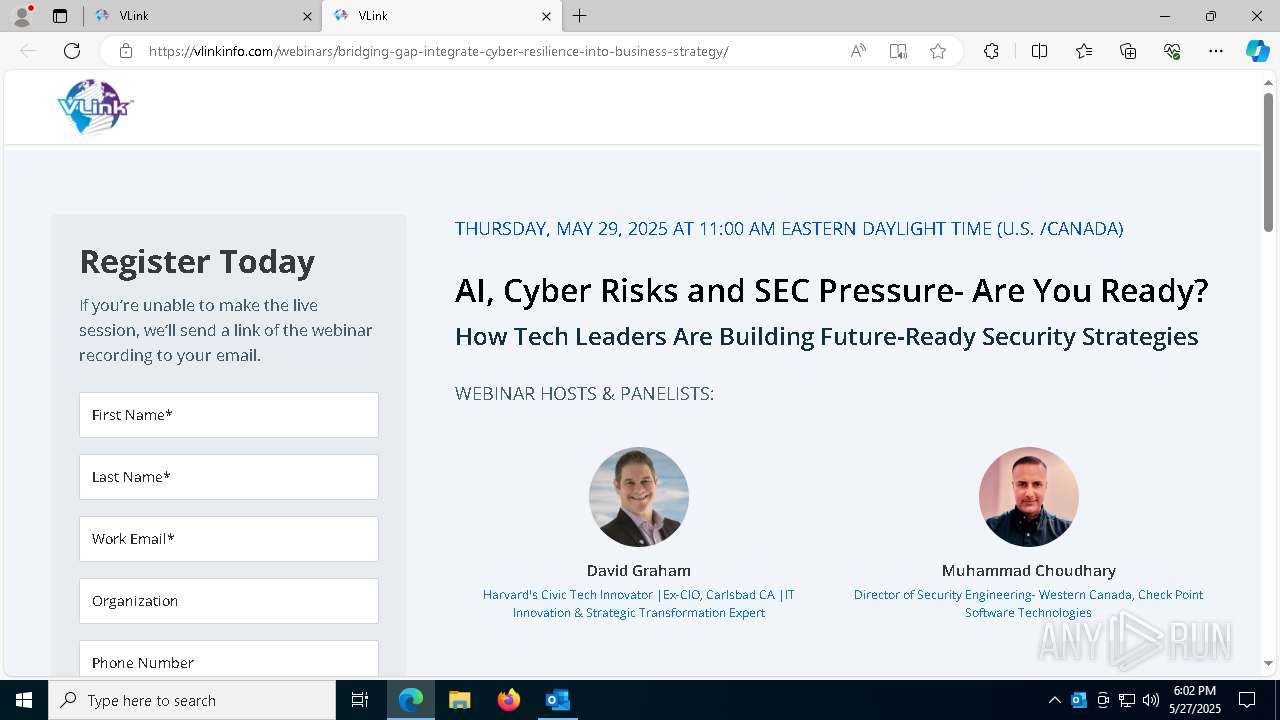1280x720 pixels.
Task: Open a new browser tab
Action: coord(580,16)
